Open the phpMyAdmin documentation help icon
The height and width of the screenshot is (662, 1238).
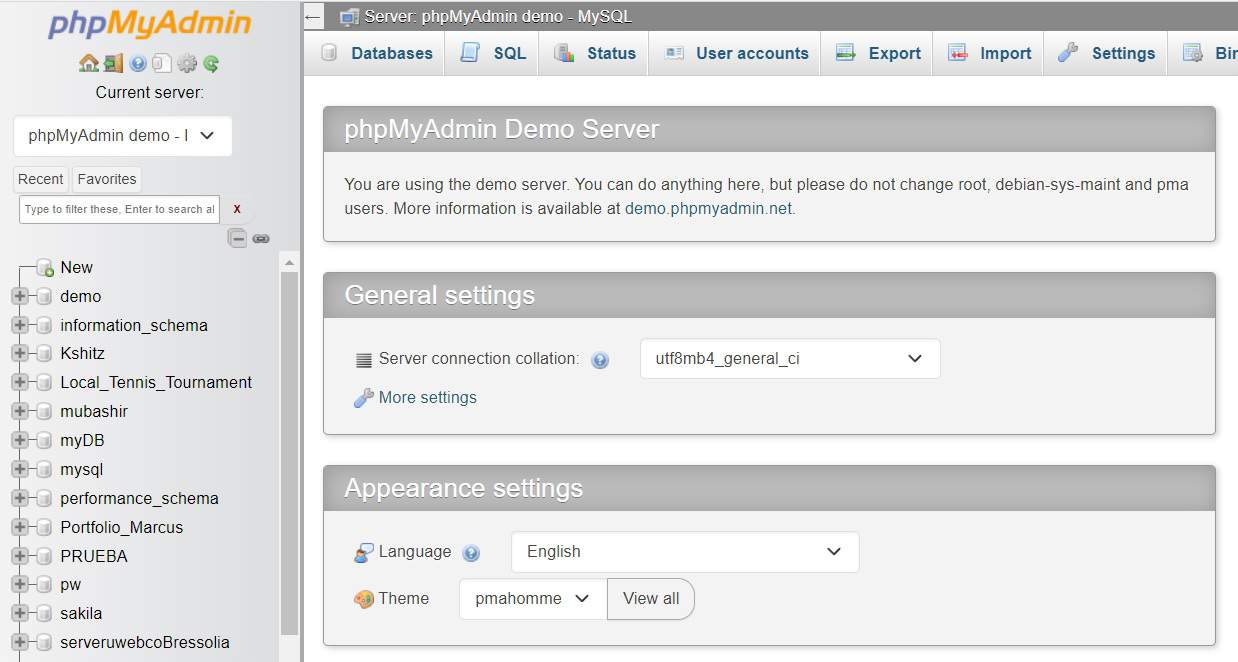[138, 64]
